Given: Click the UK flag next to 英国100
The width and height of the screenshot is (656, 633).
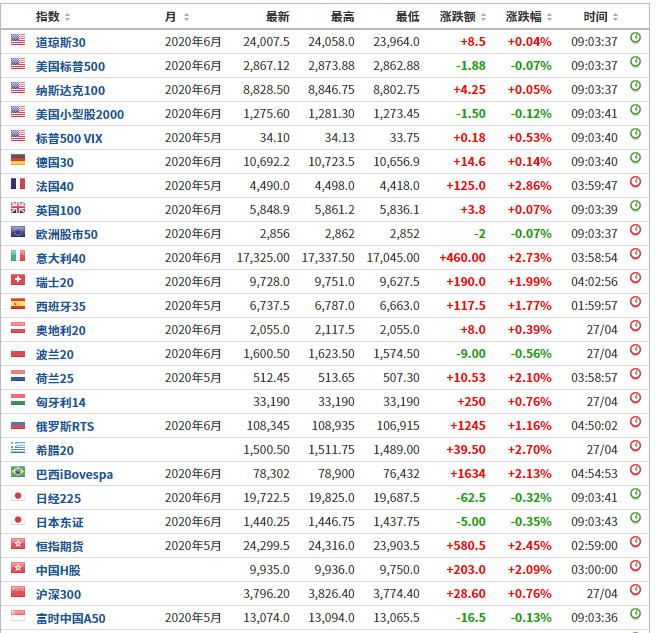Looking at the screenshot, I should pos(18,208).
